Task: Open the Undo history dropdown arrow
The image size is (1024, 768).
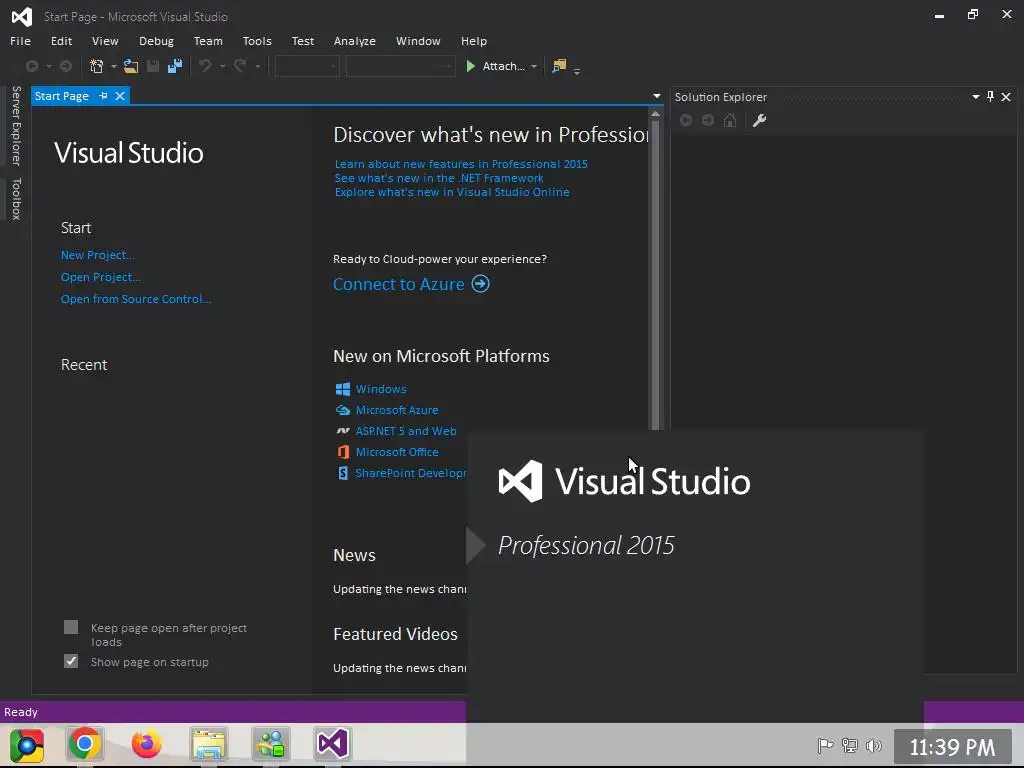Action: tap(222, 67)
